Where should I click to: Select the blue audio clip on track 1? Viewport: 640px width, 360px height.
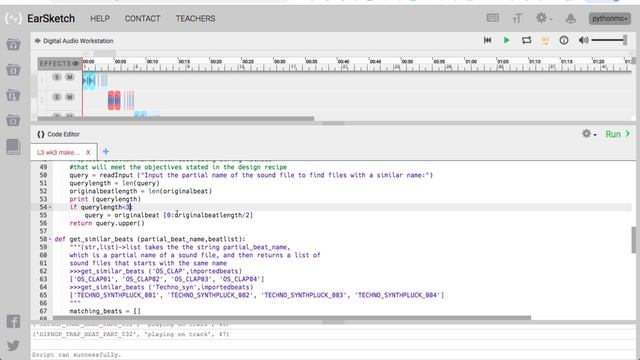tap(89, 81)
